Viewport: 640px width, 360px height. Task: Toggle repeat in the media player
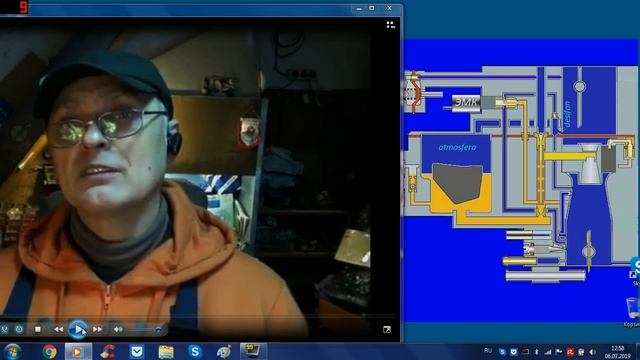point(19,329)
